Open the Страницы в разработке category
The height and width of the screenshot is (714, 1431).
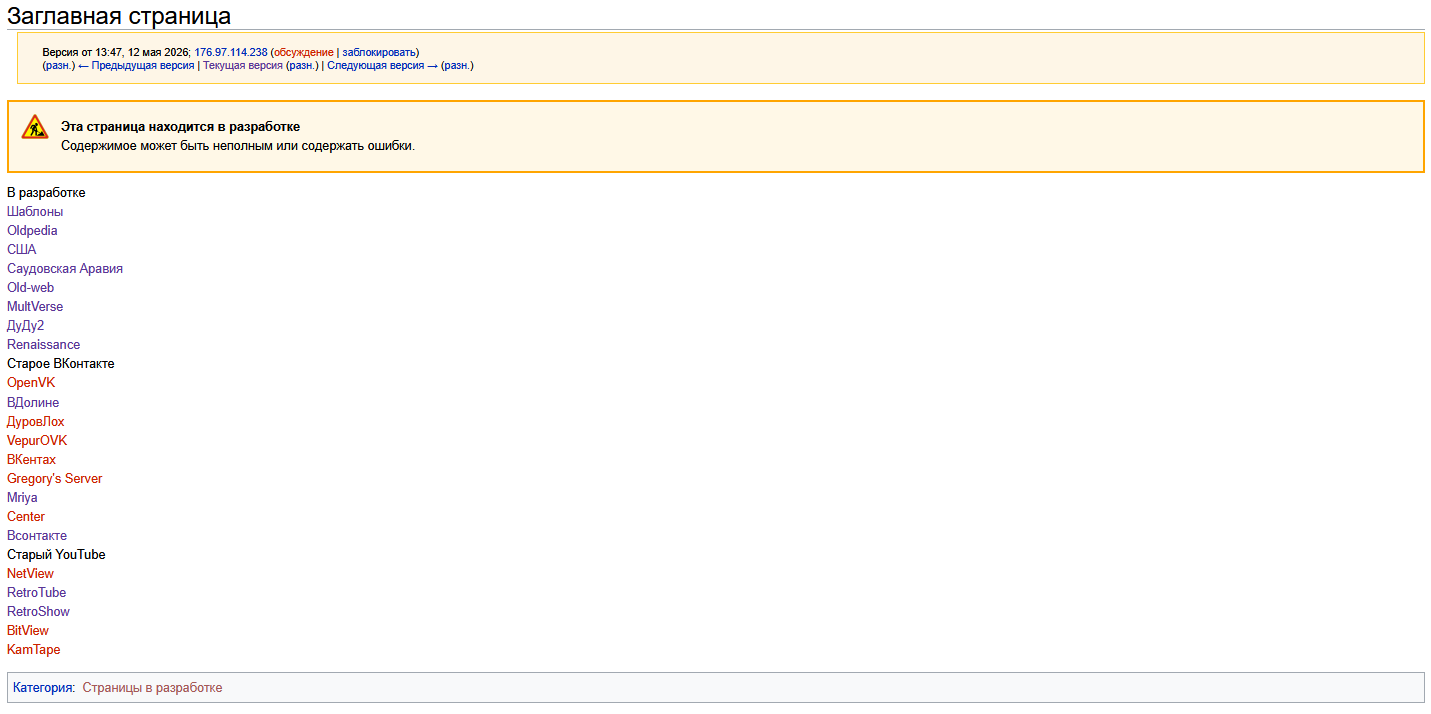coord(152,688)
